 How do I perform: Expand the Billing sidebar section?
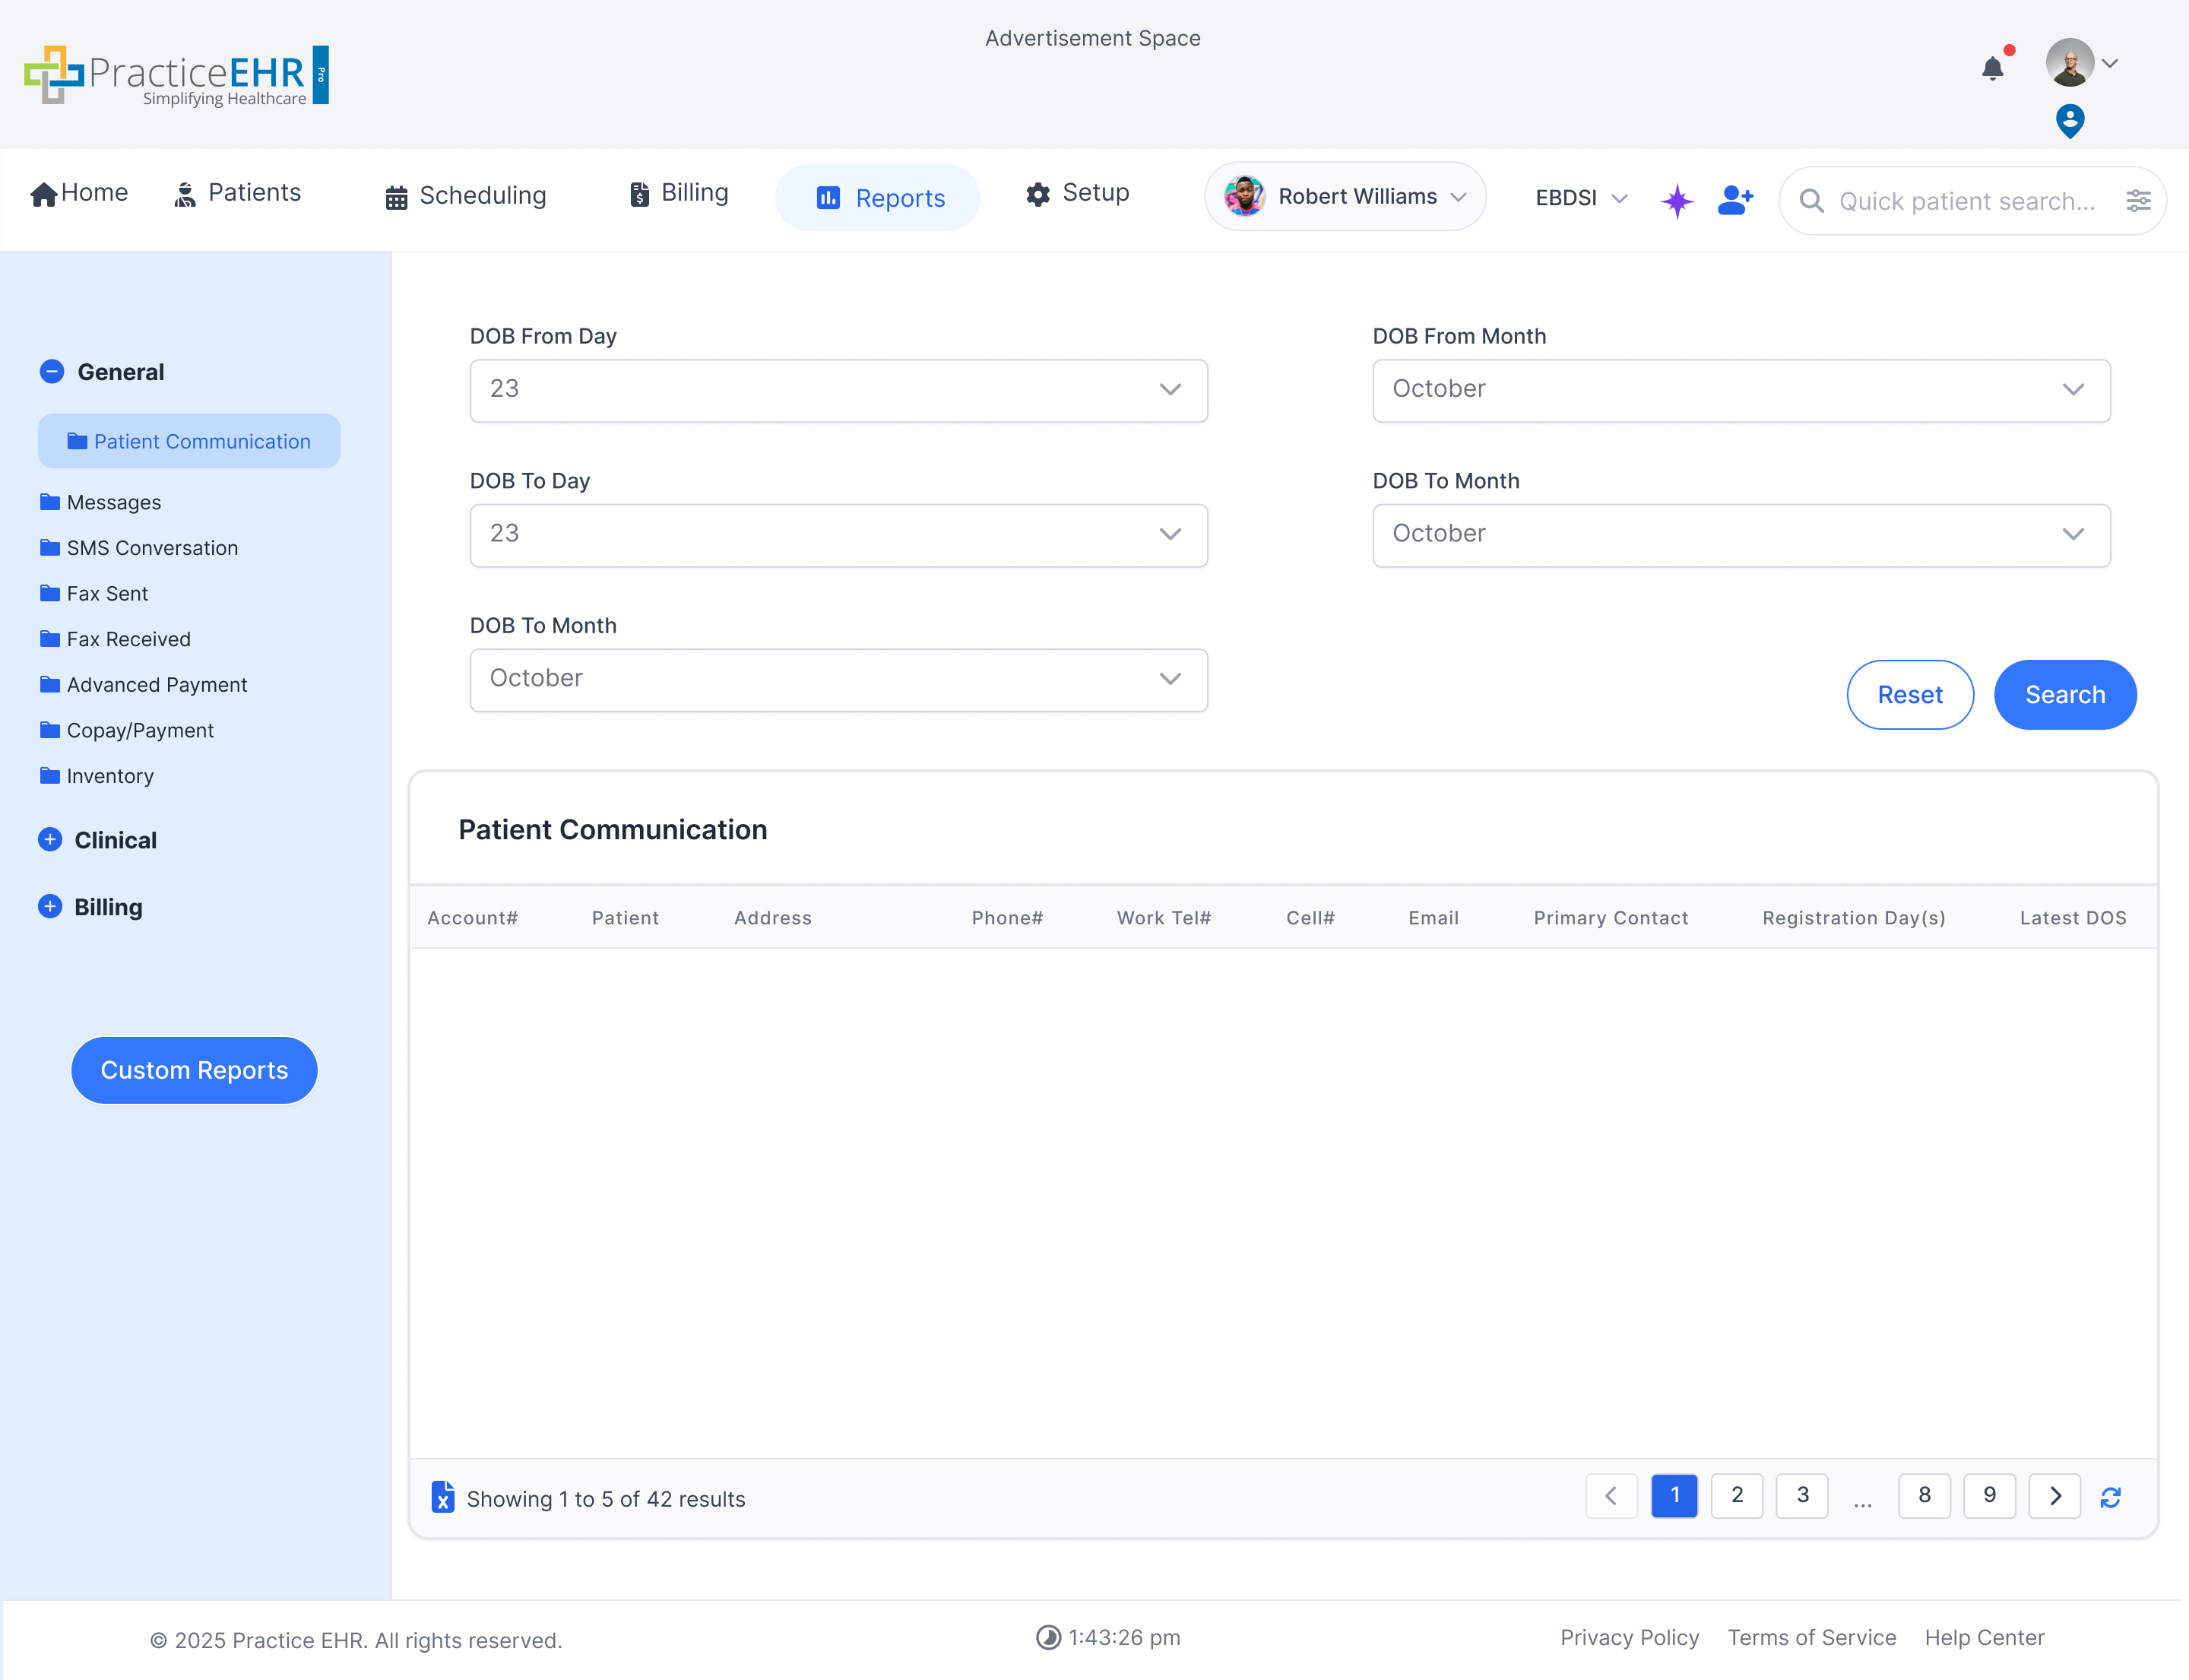tap(50, 907)
